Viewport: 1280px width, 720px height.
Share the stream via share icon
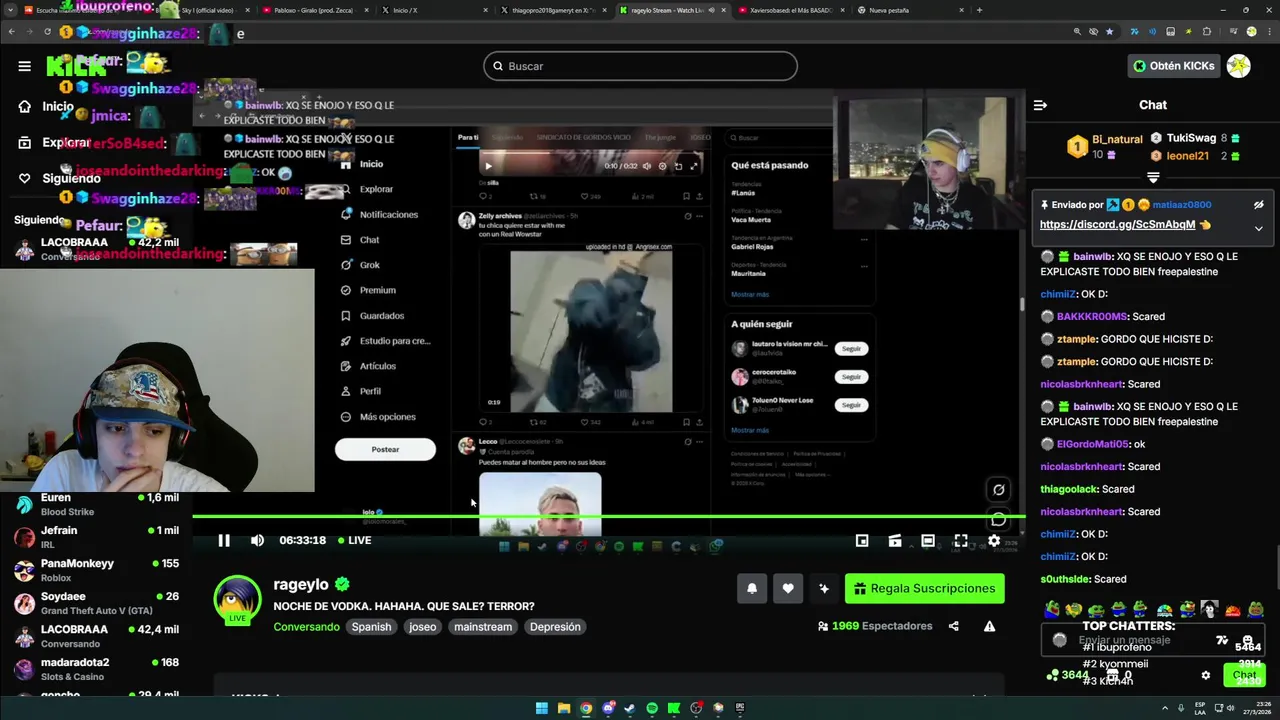tap(953, 626)
